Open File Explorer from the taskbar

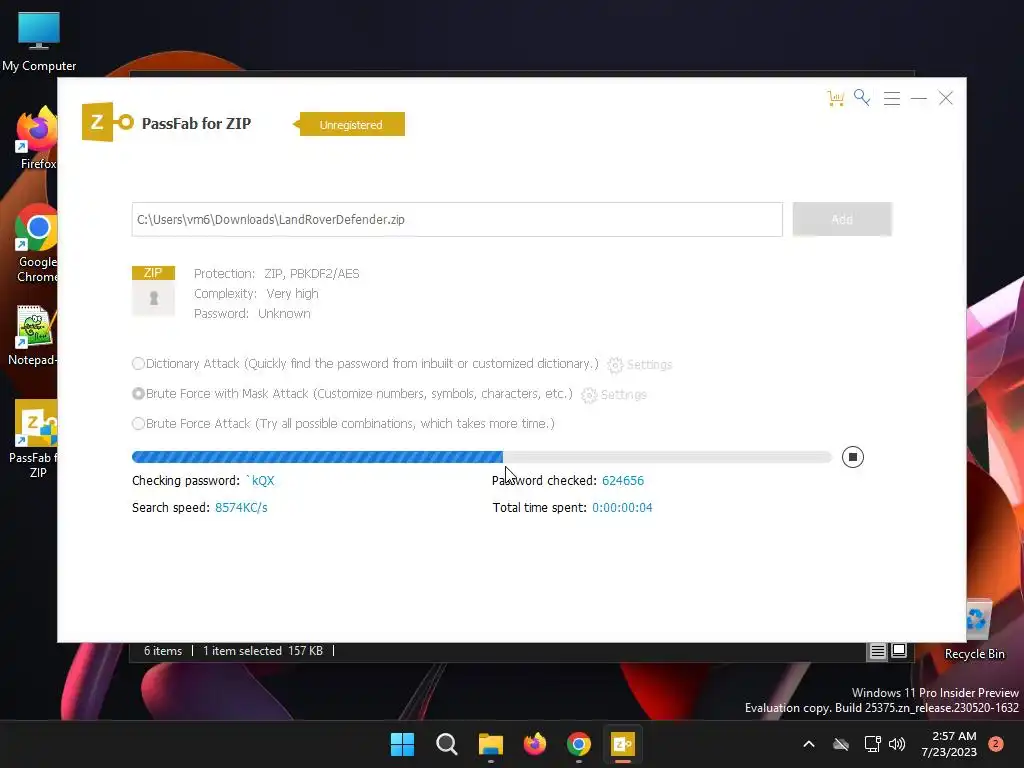point(490,744)
